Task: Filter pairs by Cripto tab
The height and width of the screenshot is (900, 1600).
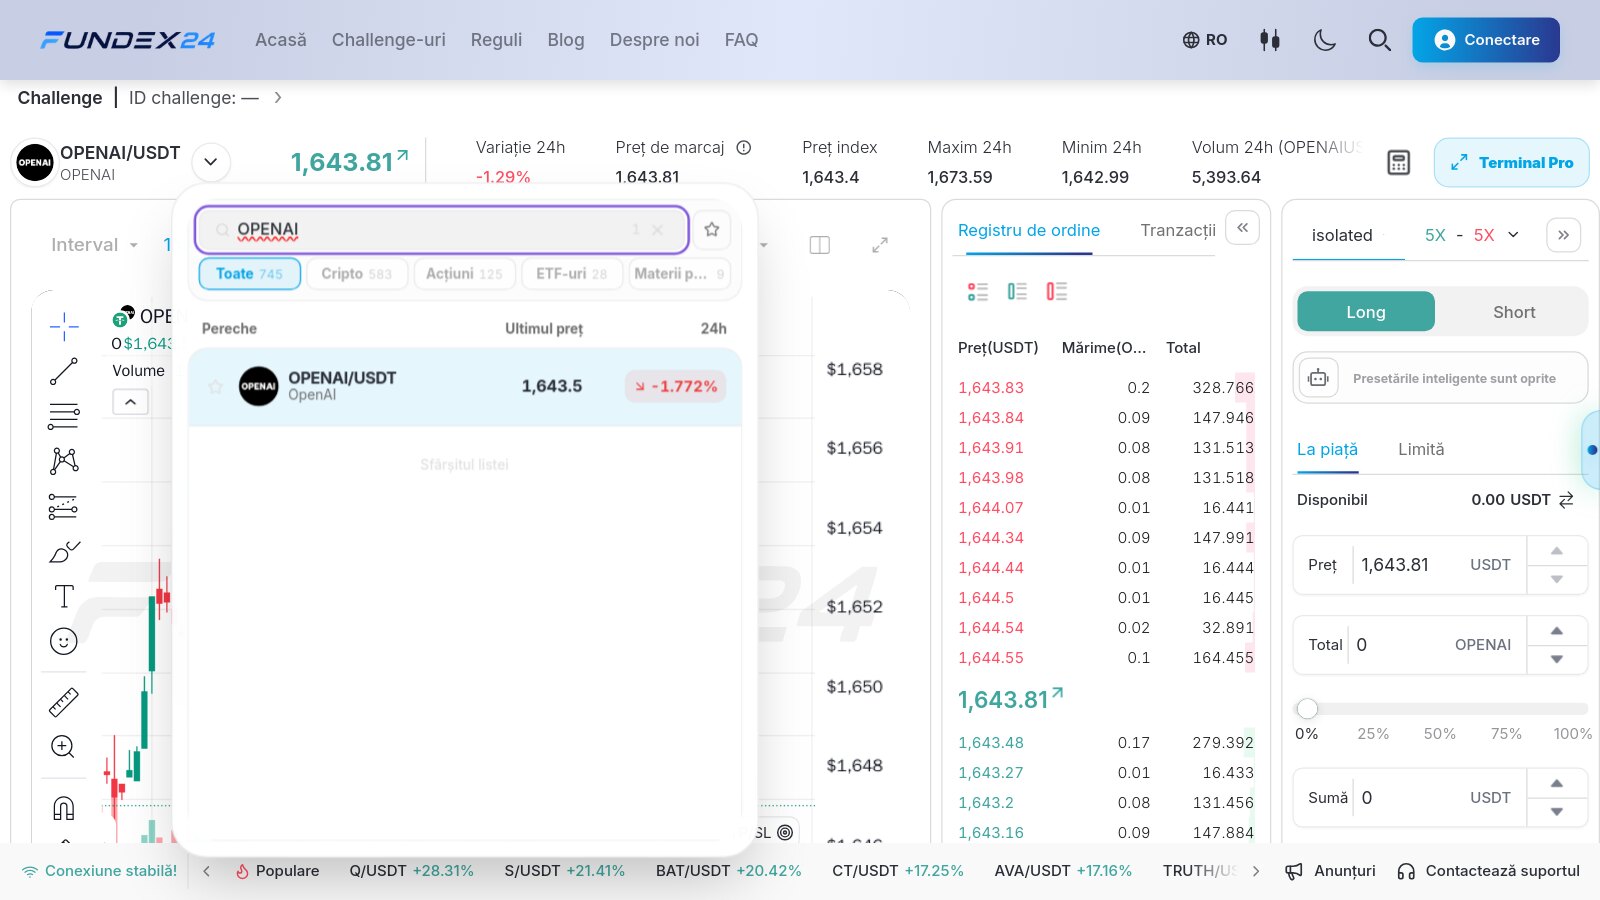Action: [357, 274]
